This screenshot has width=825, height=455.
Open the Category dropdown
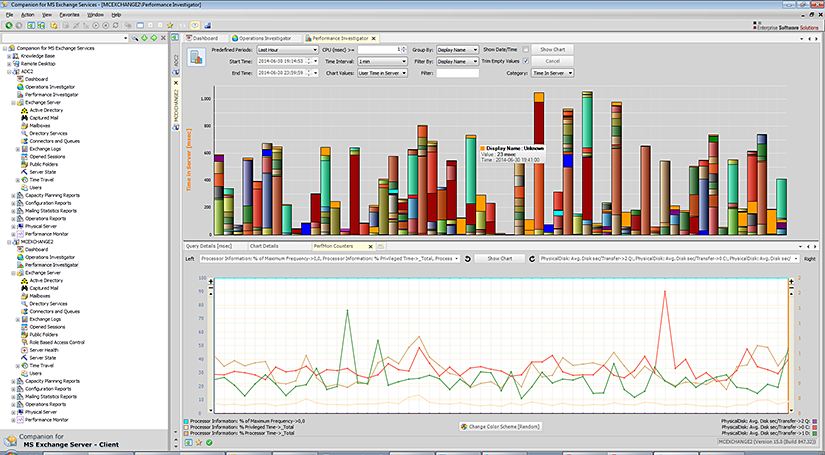(552, 73)
